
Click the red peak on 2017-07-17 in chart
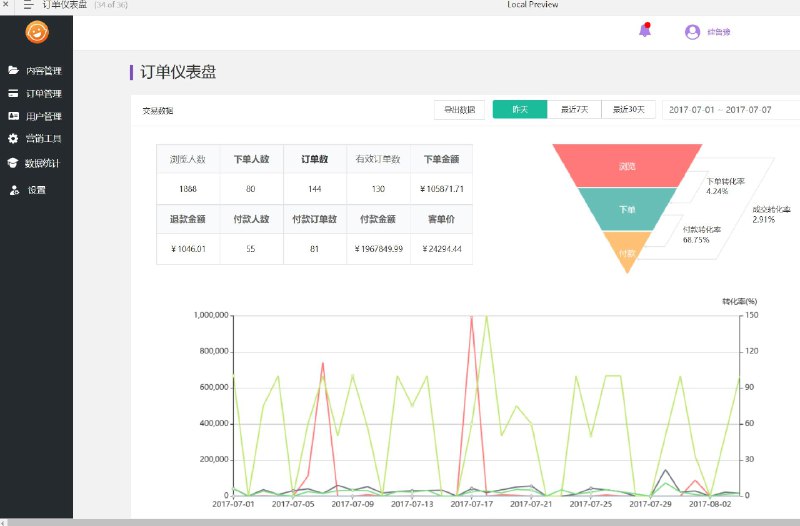click(471, 317)
